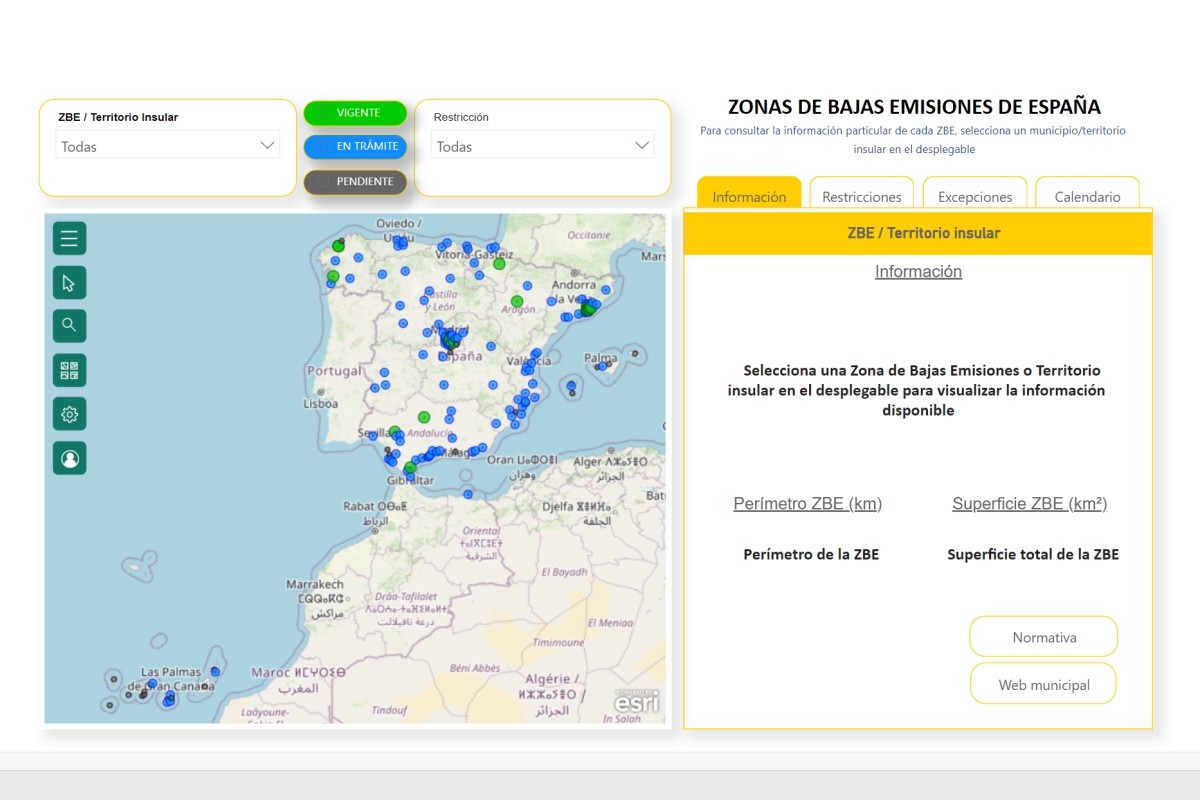Expand the Restricción dropdown
Viewport: 1200px width, 800px height.
click(542, 146)
